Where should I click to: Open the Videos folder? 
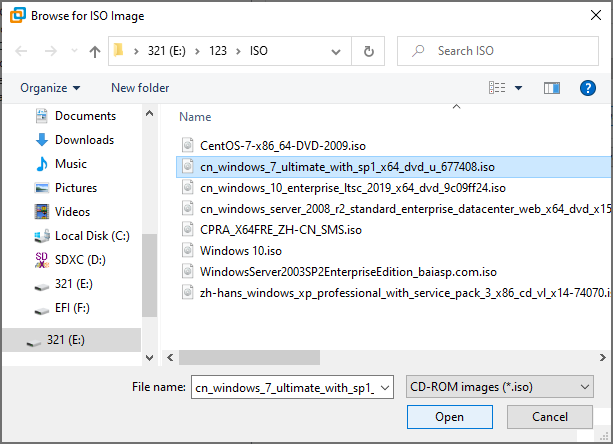(62, 212)
